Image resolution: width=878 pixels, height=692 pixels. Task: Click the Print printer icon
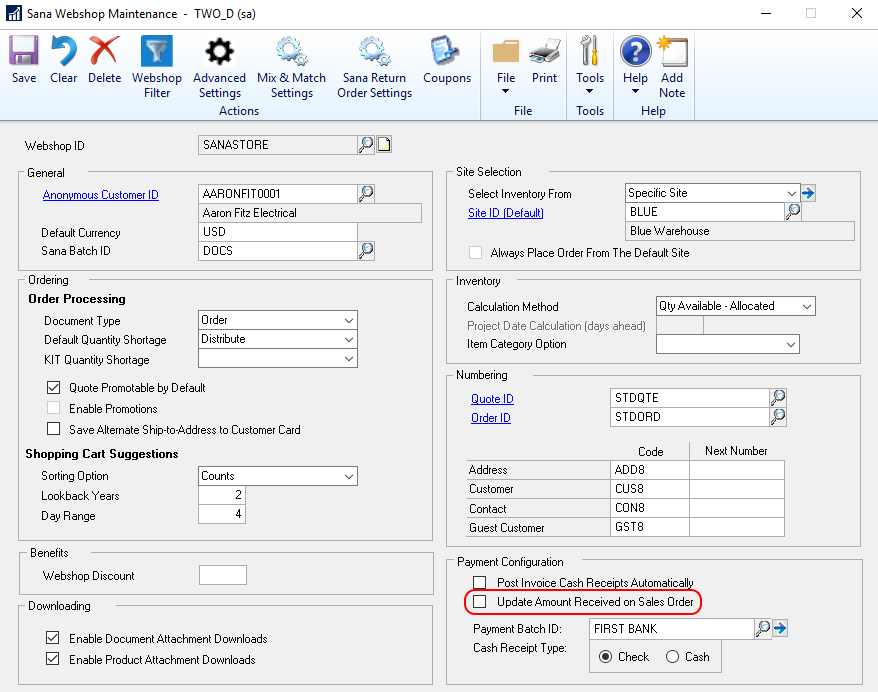(x=544, y=52)
